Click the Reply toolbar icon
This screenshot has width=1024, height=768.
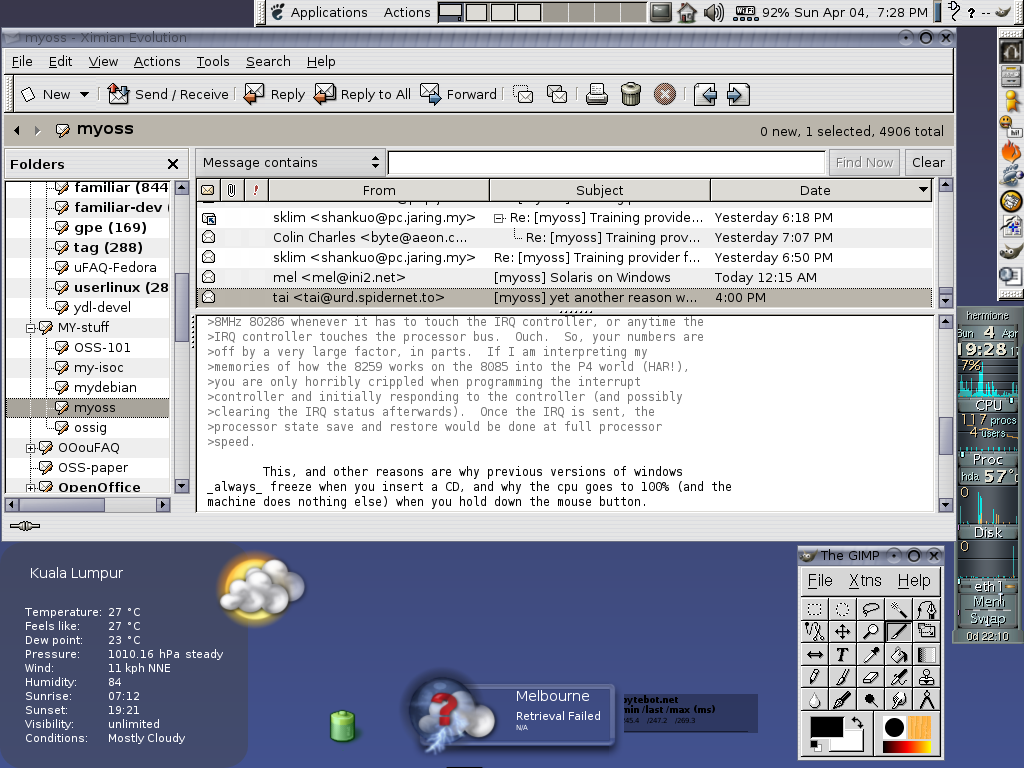click(254, 94)
